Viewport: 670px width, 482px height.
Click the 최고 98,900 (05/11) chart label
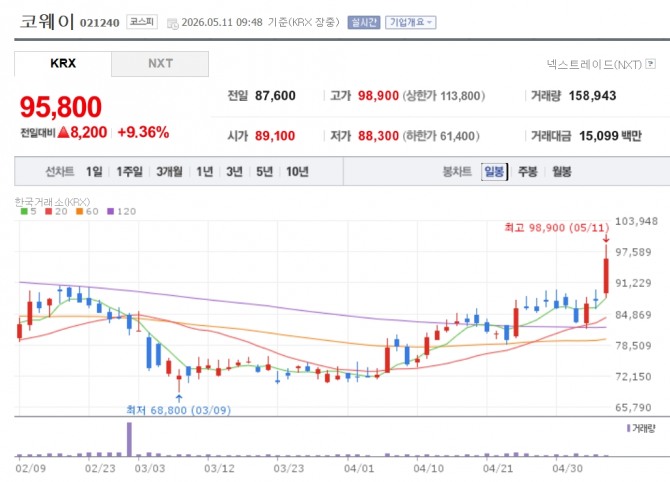coord(556,228)
